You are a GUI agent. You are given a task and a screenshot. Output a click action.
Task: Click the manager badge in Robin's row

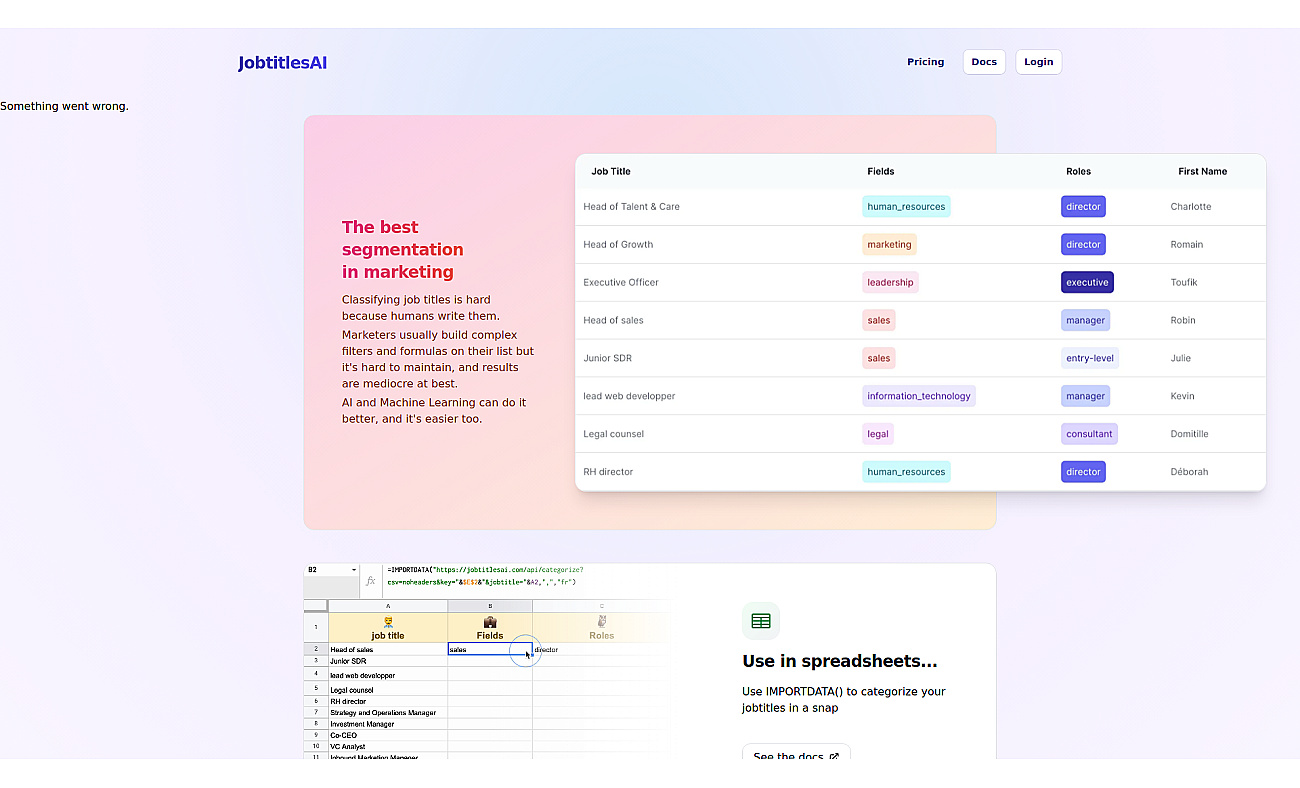[x=1085, y=321]
